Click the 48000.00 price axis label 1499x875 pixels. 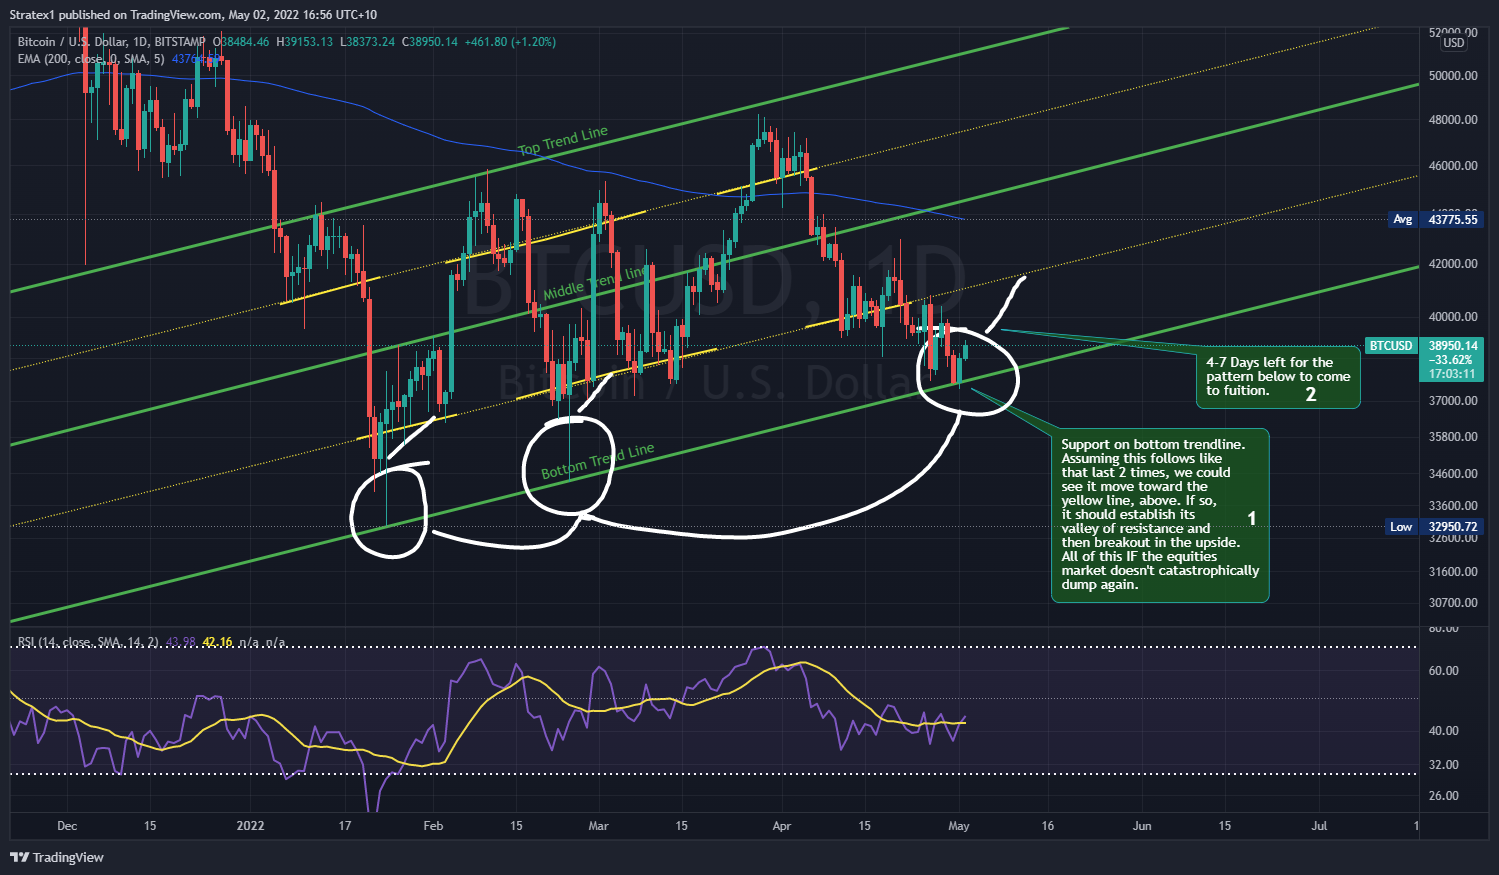pyautogui.click(x=1453, y=120)
